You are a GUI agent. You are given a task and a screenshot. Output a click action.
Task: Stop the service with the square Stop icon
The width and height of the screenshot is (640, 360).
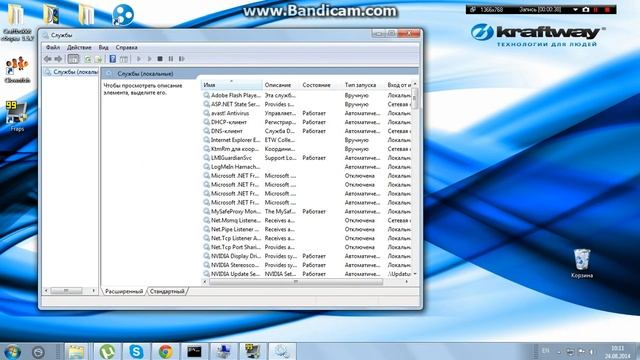tap(160, 59)
